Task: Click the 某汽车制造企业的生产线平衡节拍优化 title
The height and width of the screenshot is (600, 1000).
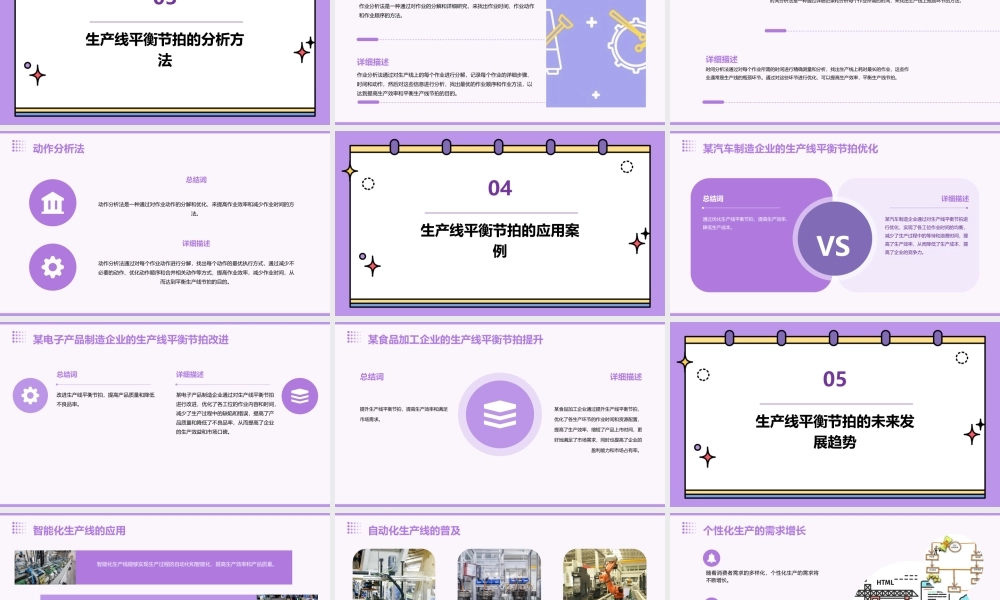Action: tap(790, 149)
